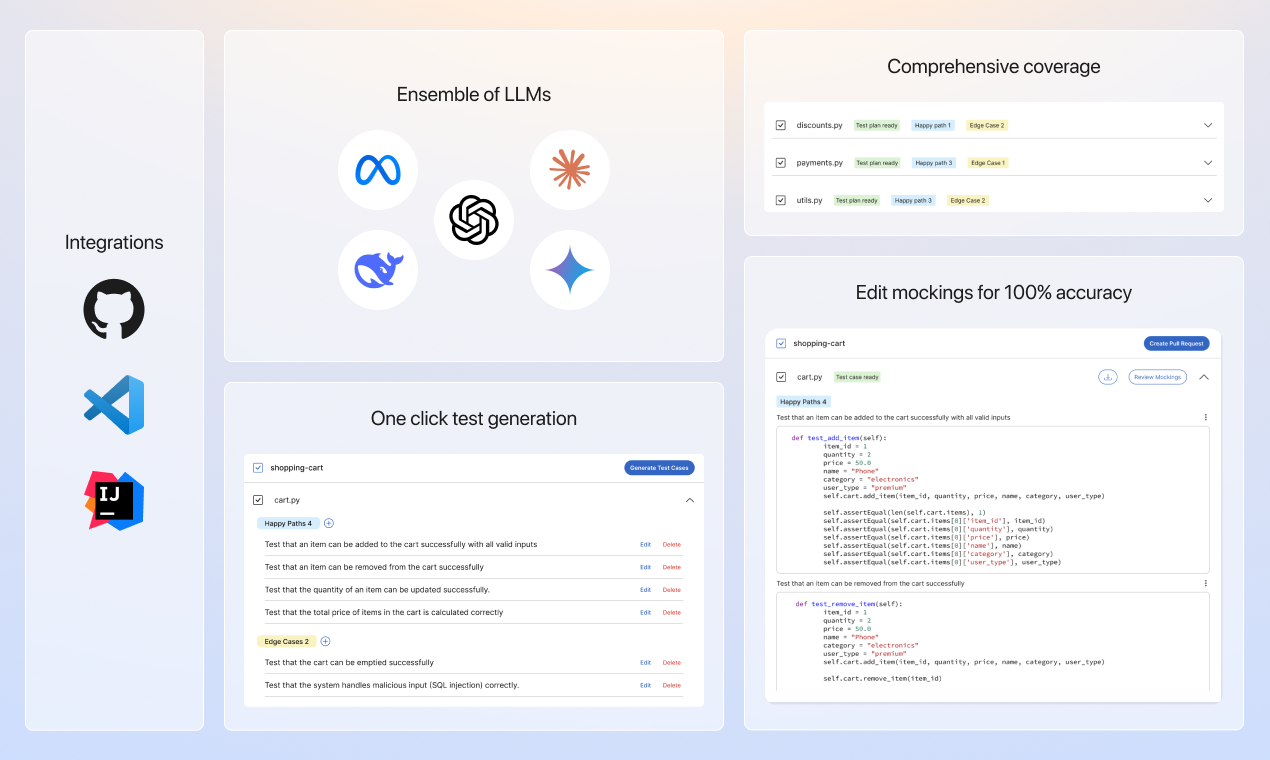This screenshot has width=1270, height=760.
Task: Click 'Edge Case 2' tag on utils.py
Action: click(967, 200)
